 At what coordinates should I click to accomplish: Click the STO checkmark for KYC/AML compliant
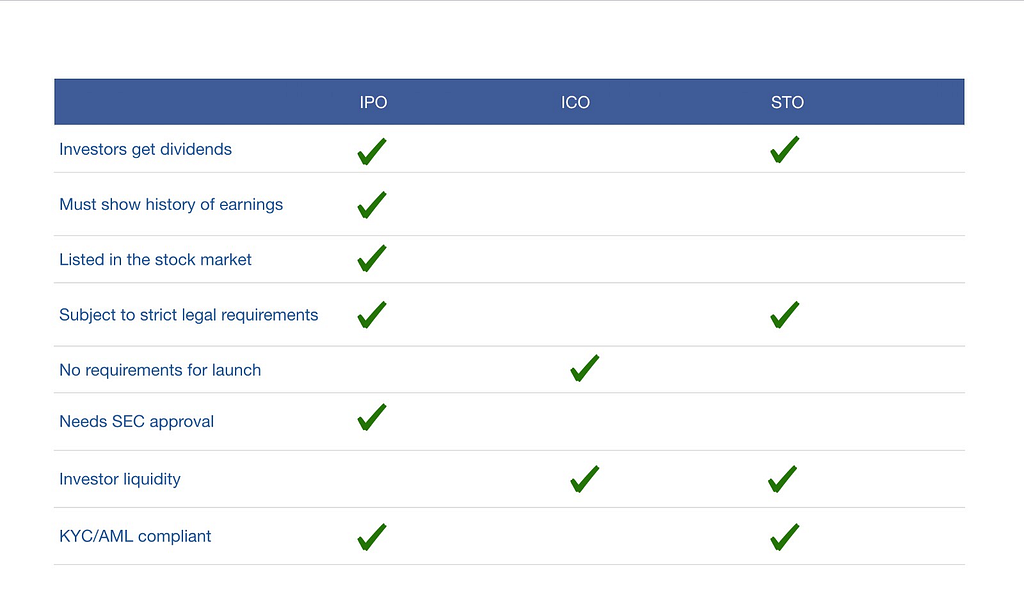(784, 537)
